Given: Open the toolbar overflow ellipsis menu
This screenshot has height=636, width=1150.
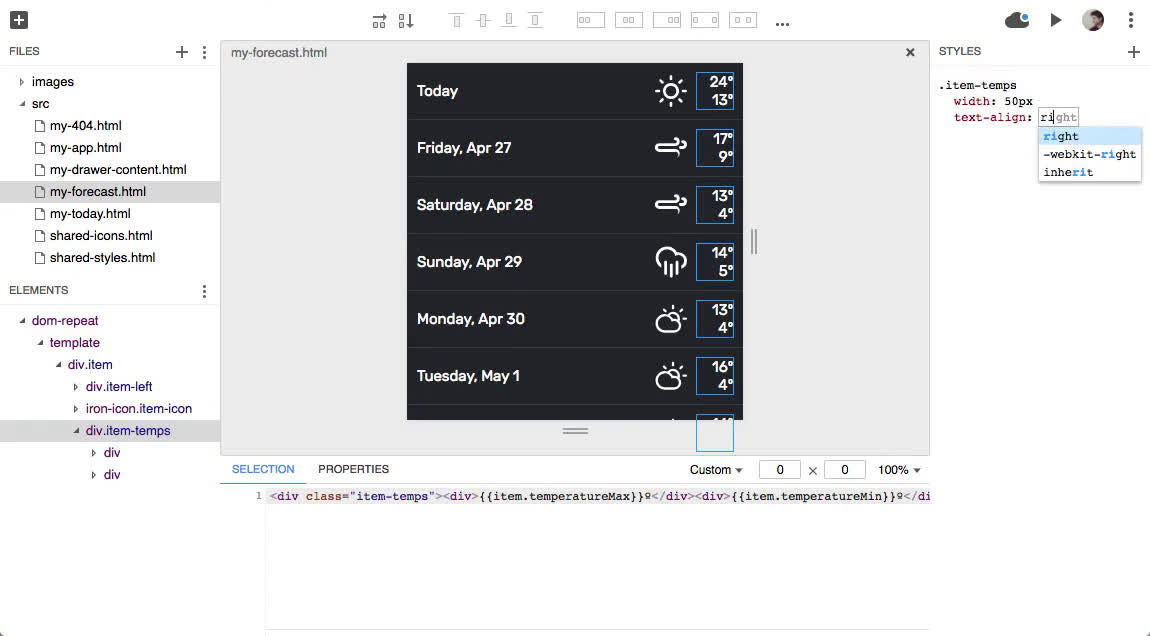Looking at the screenshot, I should click(782, 22).
